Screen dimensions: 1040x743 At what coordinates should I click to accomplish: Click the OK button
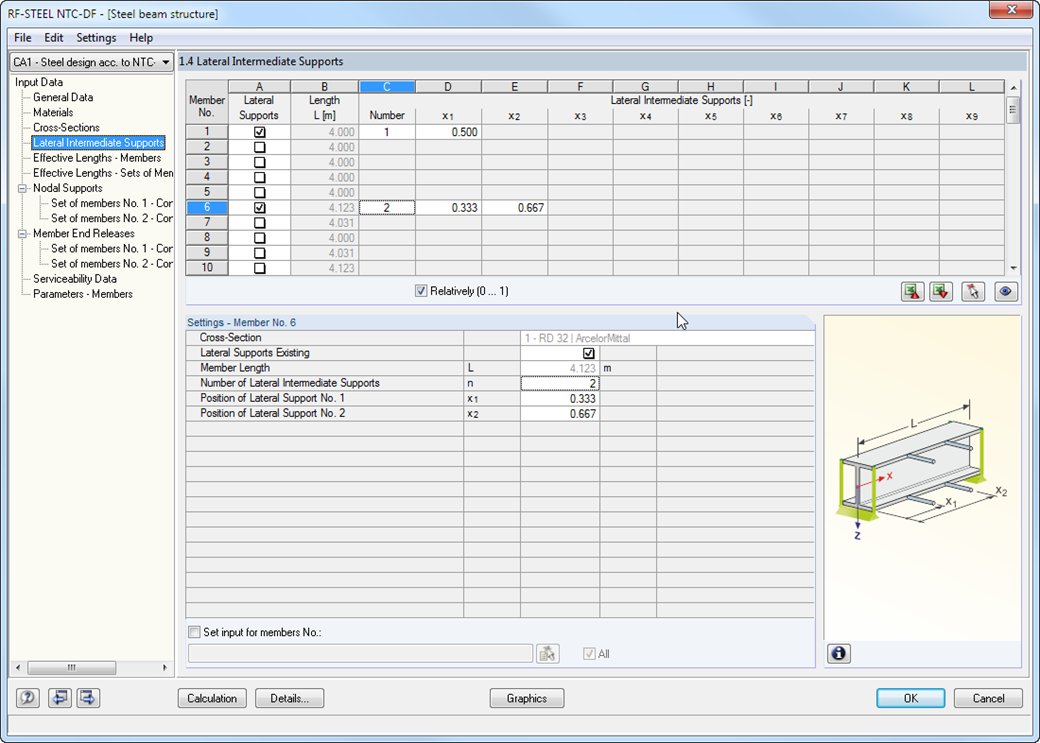911,698
